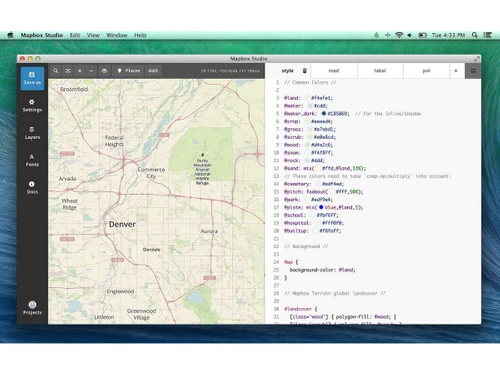Click the Common Colors comment line
Viewport: 500px width, 375px height.
310,82
